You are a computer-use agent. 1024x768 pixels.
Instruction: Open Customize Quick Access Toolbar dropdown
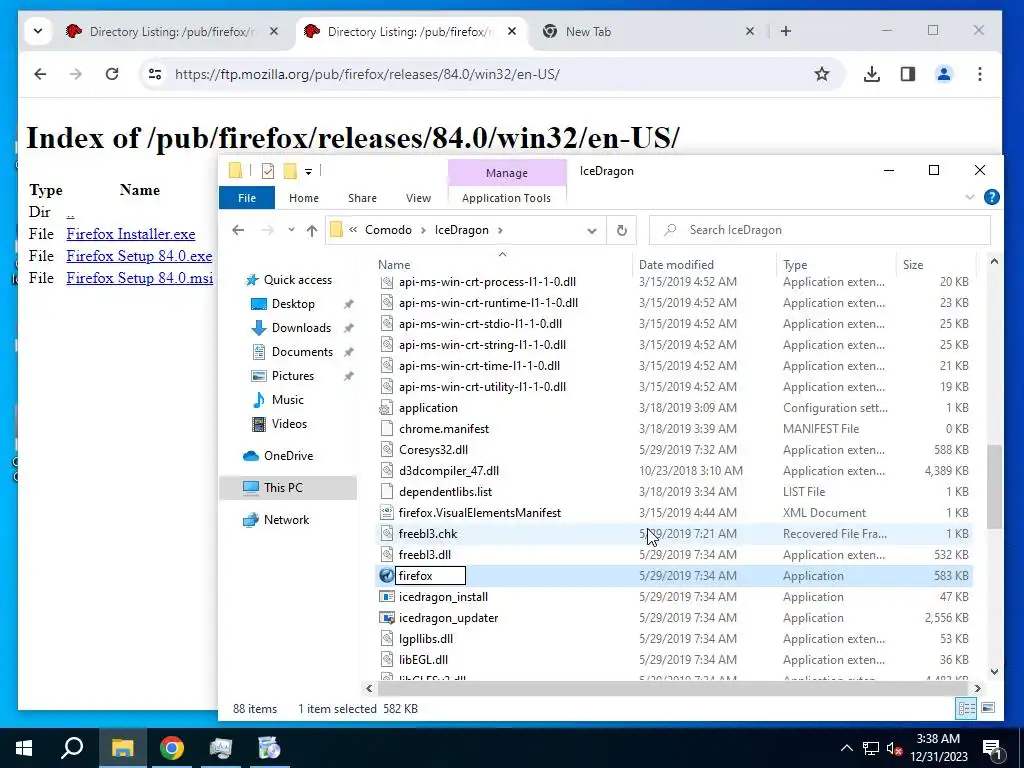[308, 172]
